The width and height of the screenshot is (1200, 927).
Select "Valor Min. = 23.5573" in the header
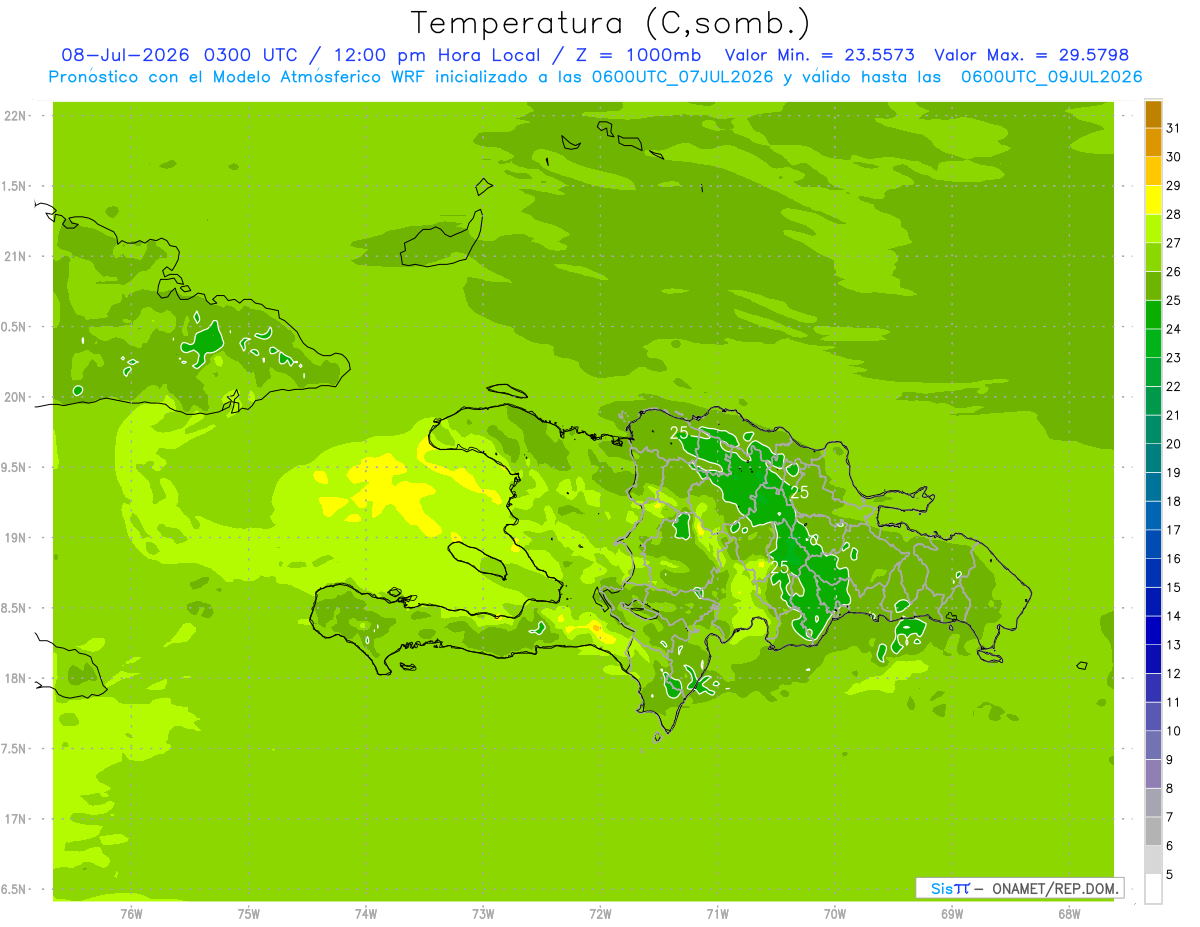(819, 55)
